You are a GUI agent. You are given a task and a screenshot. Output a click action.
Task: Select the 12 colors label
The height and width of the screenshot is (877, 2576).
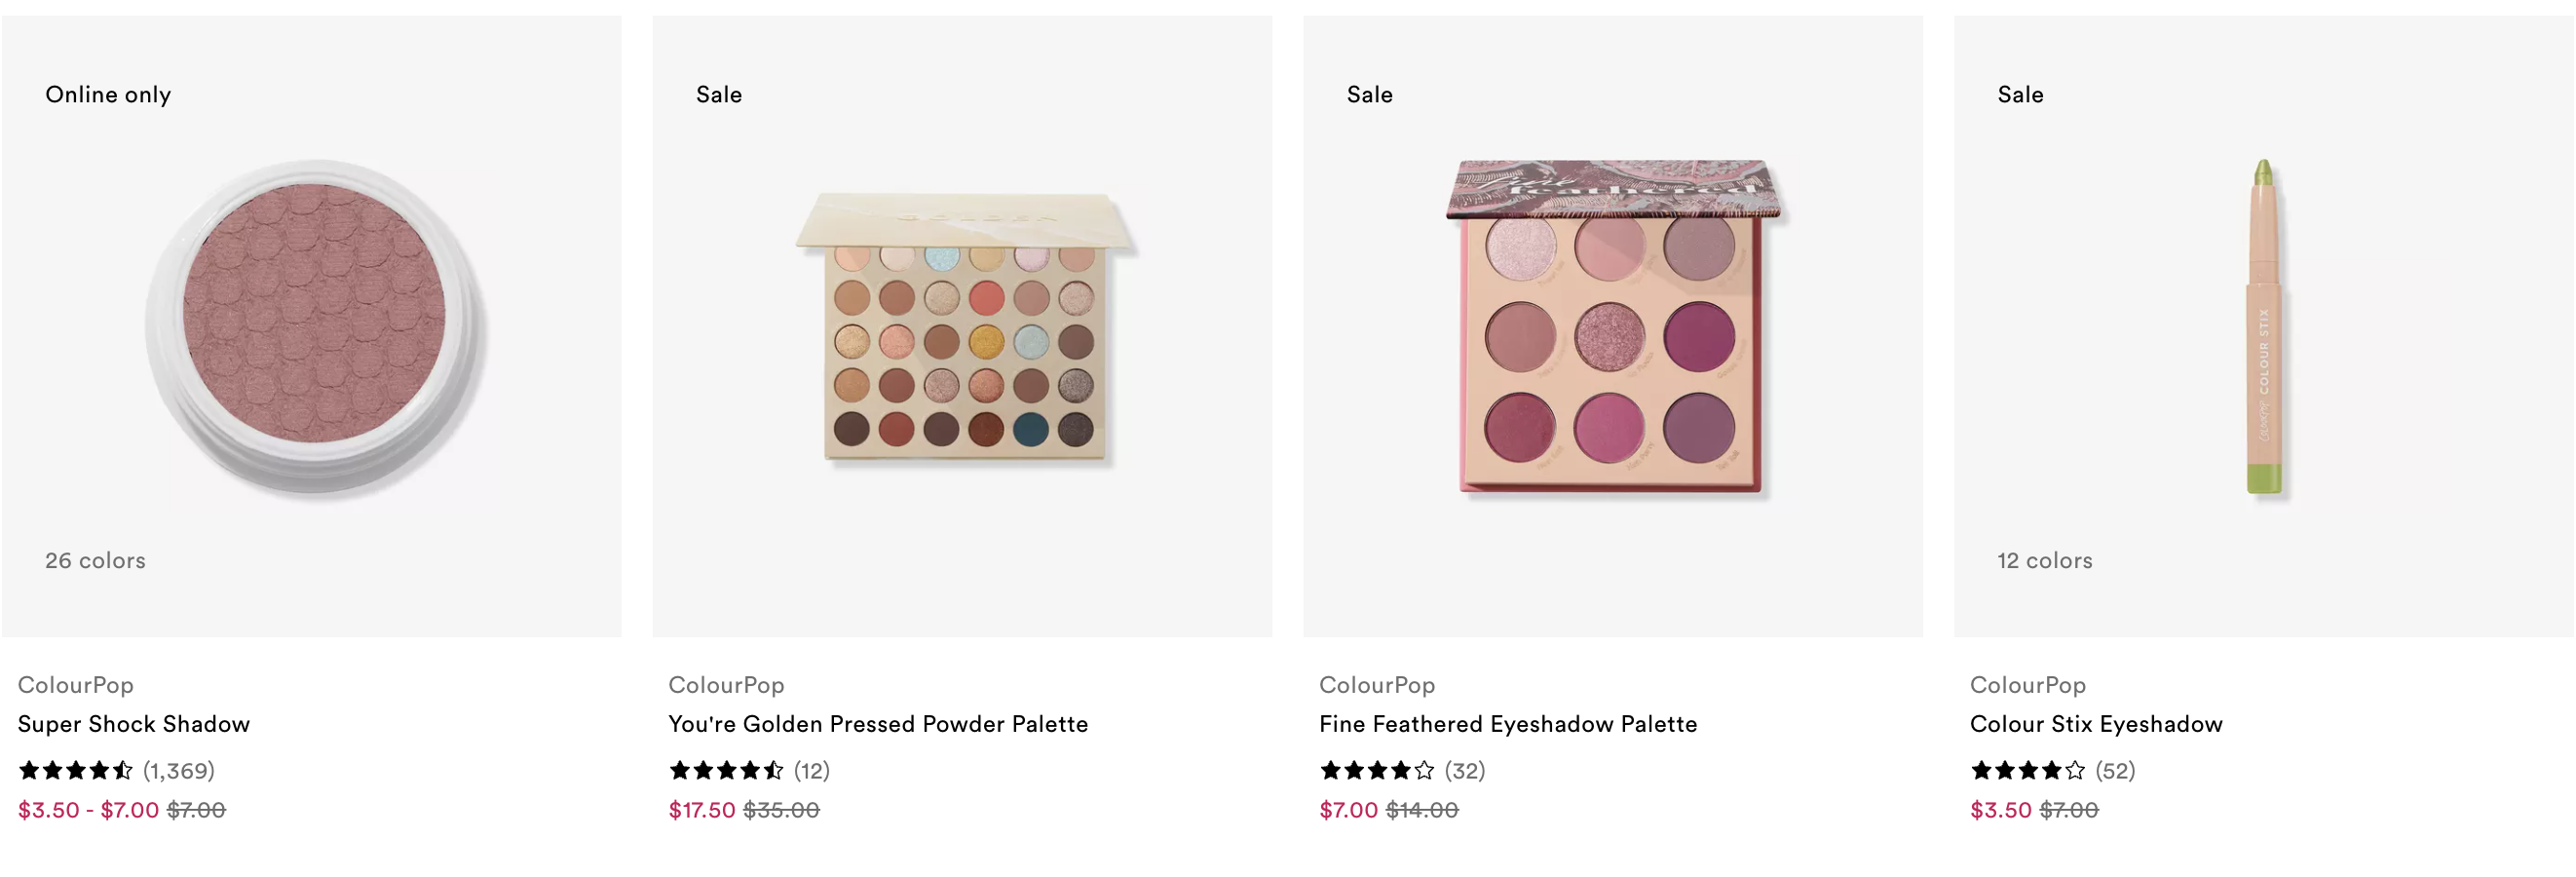2045,560
